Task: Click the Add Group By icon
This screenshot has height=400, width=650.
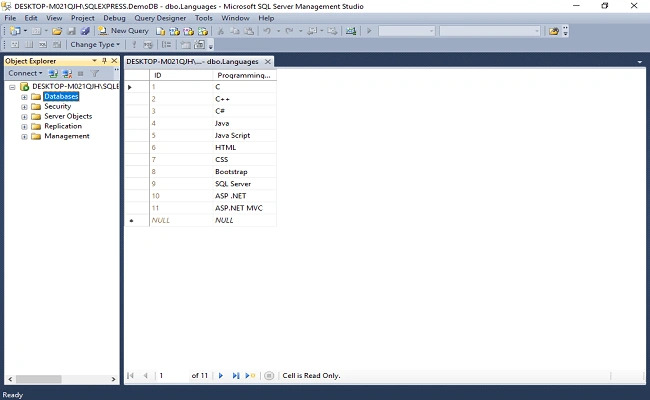Action: (x=167, y=45)
